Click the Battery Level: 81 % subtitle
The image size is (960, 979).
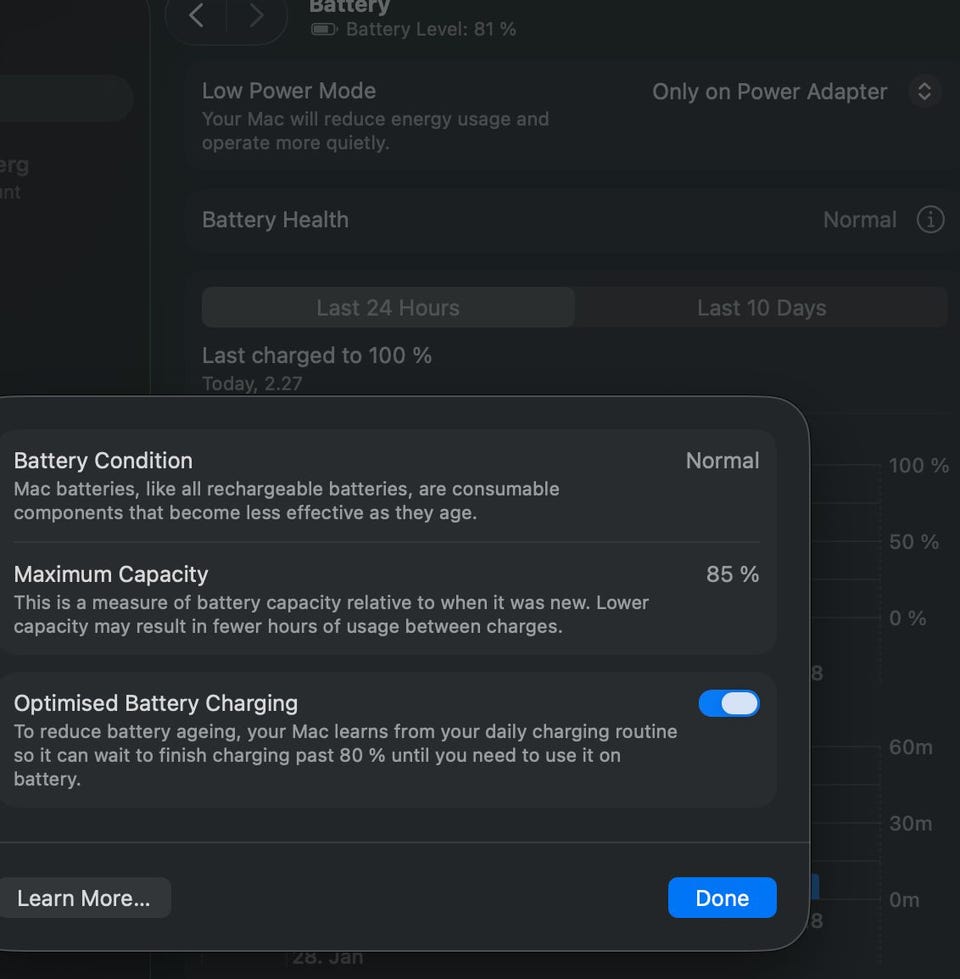pyautogui.click(x=430, y=30)
